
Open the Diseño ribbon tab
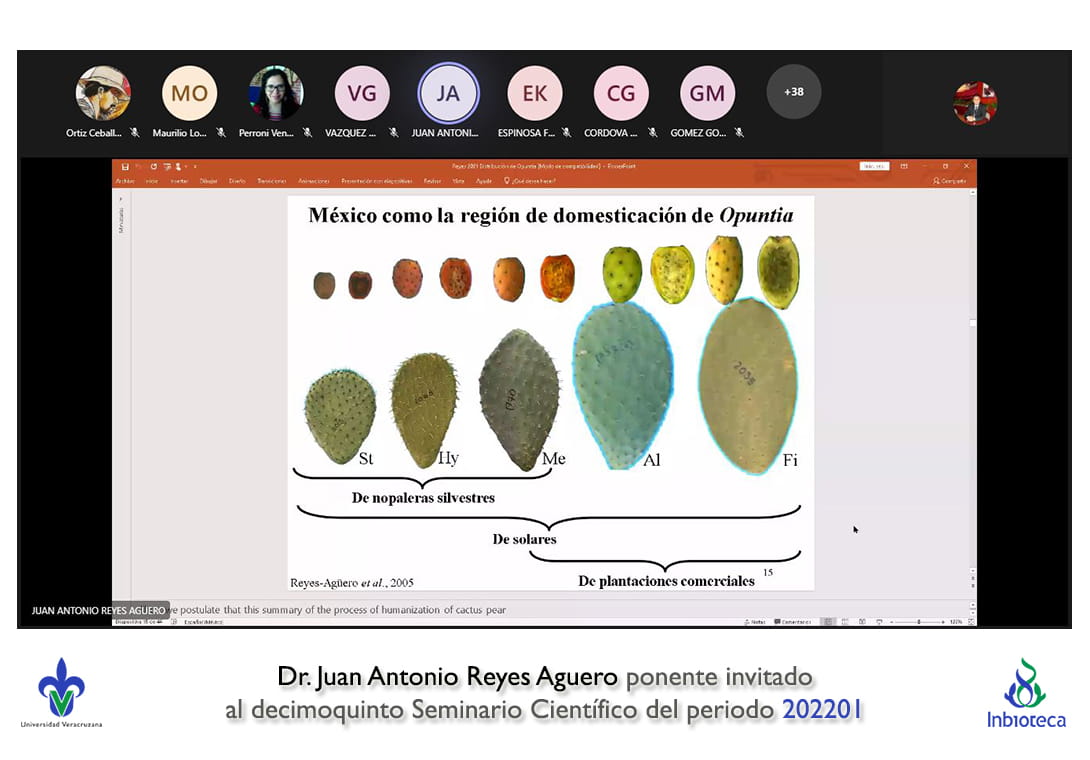pos(237,181)
